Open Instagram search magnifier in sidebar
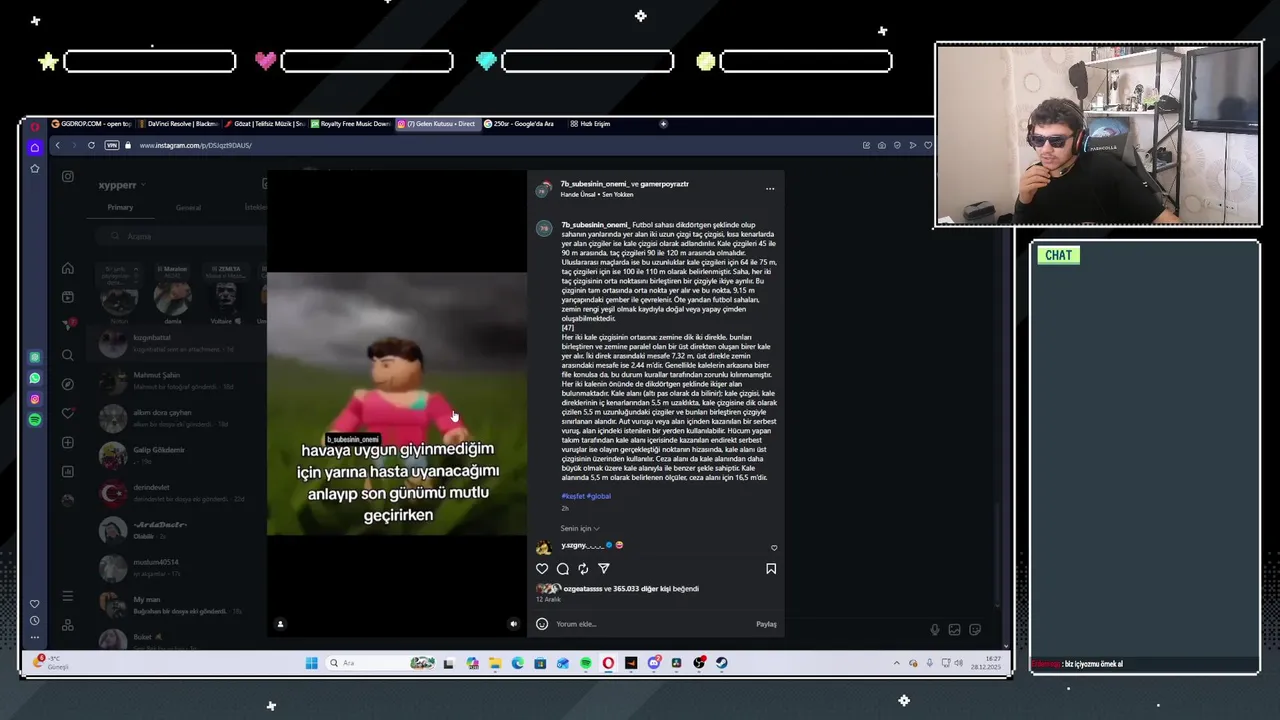Viewport: 1280px width, 720px height. (67, 355)
